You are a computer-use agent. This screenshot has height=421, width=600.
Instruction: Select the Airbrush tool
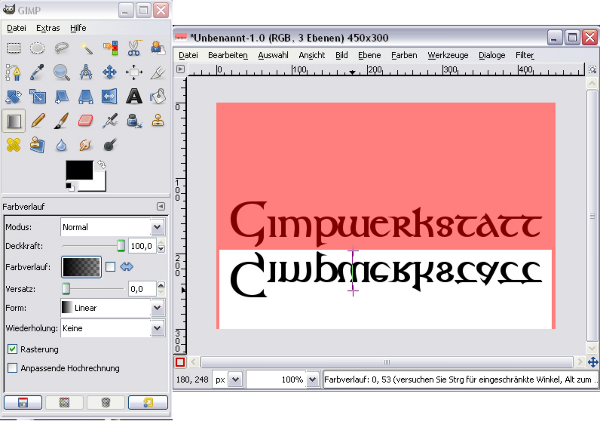pos(110,121)
